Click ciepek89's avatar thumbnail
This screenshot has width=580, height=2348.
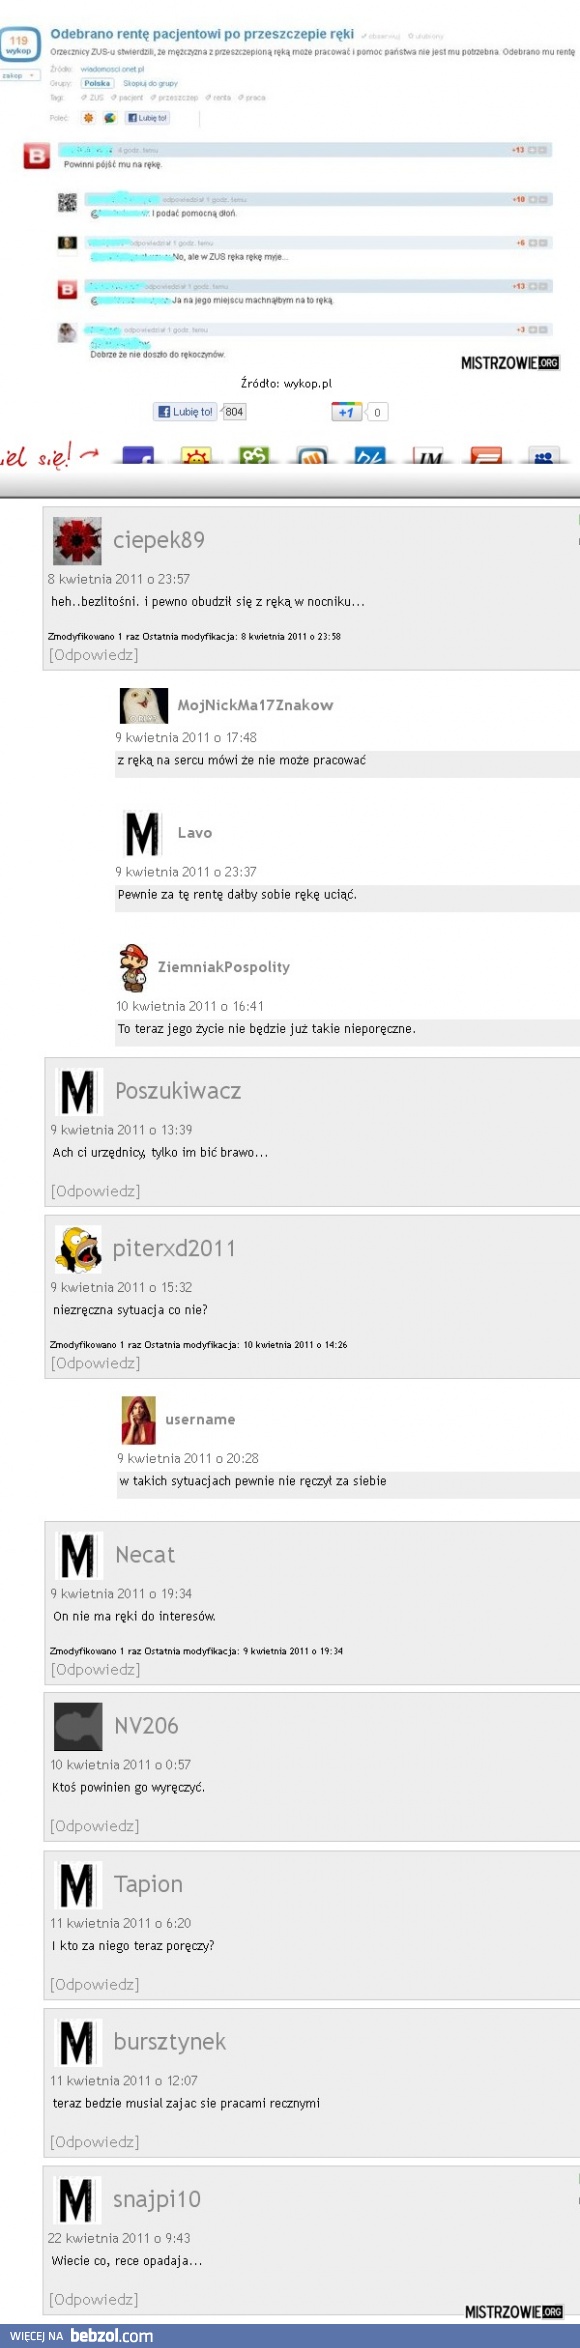coord(77,541)
